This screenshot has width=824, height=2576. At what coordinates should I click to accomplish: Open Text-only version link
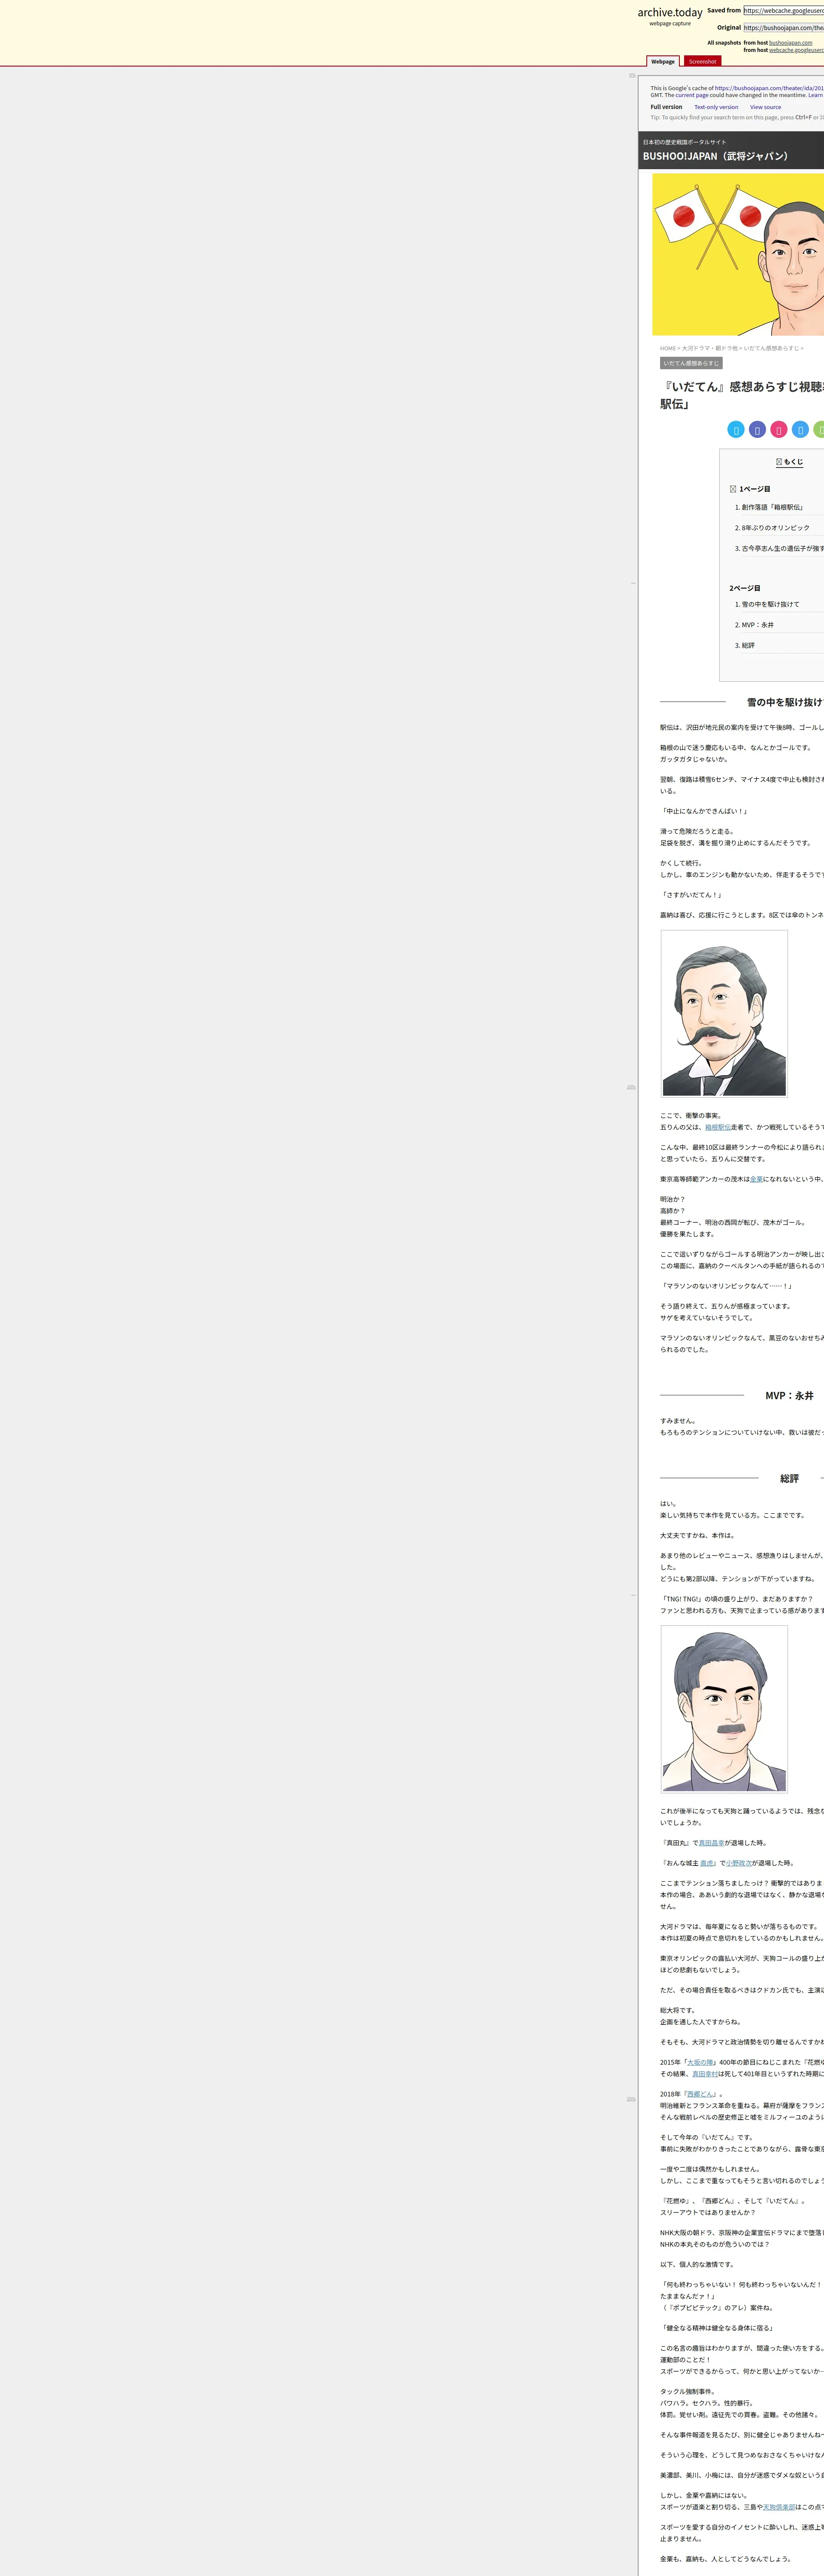[x=716, y=107]
